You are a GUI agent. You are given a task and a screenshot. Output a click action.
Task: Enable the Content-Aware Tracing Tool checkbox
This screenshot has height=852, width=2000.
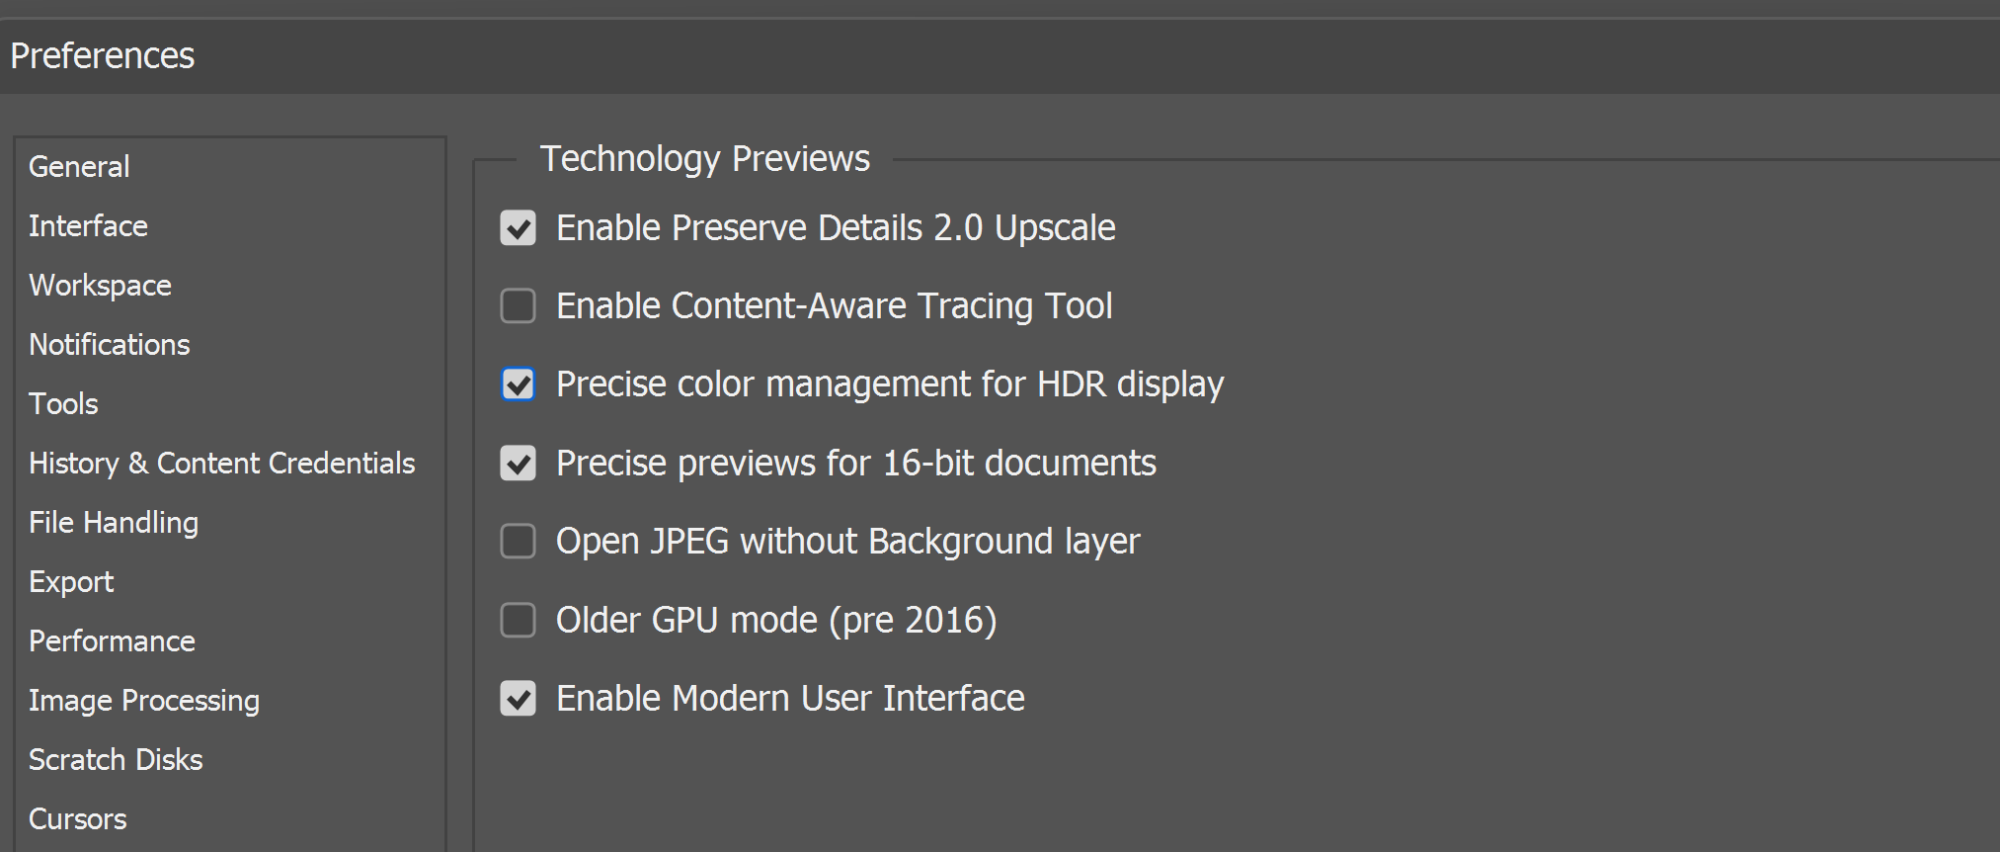point(518,306)
